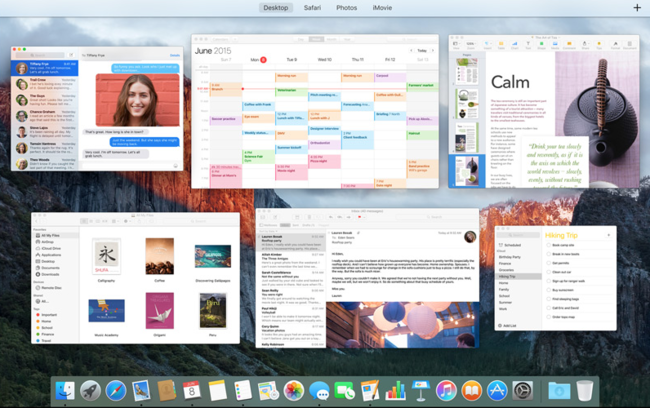This screenshot has width=650, height=408.
Task: Select the Calligraphy file thumbnail in Finder
Action: click(x=108, y=257)
